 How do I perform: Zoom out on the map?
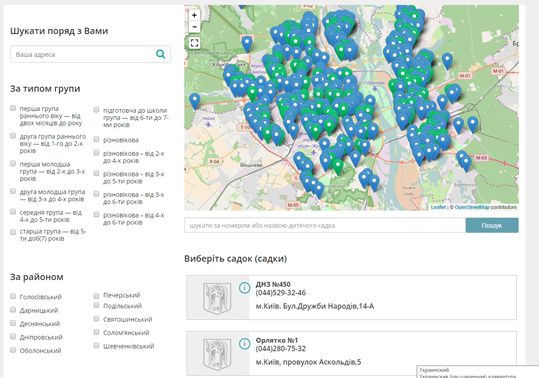[194, 27]
